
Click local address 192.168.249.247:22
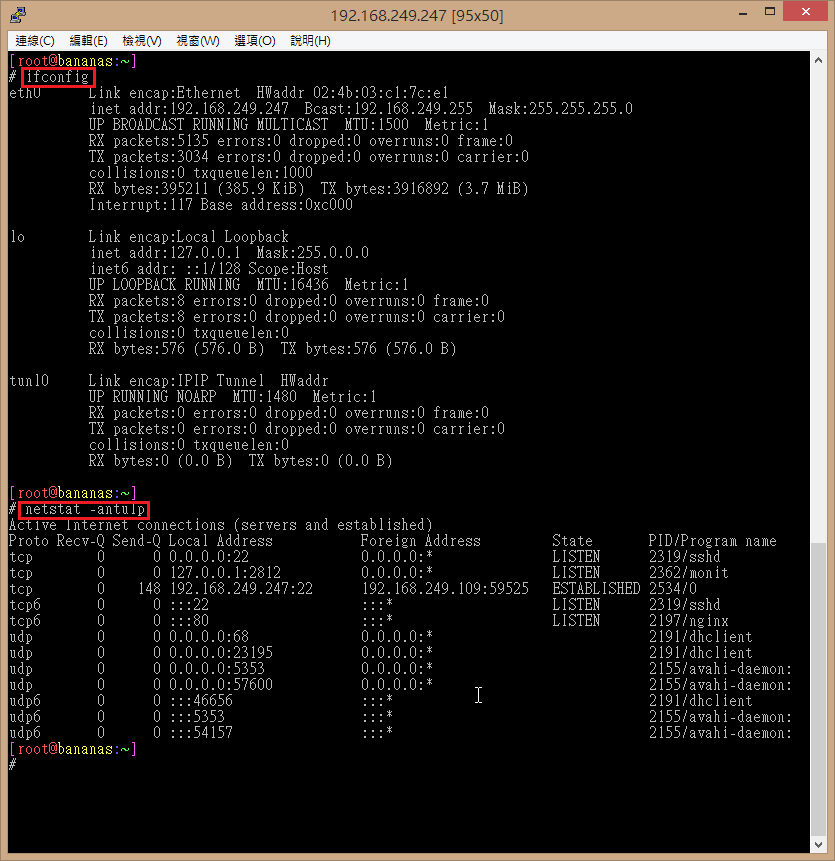[241, 589]
